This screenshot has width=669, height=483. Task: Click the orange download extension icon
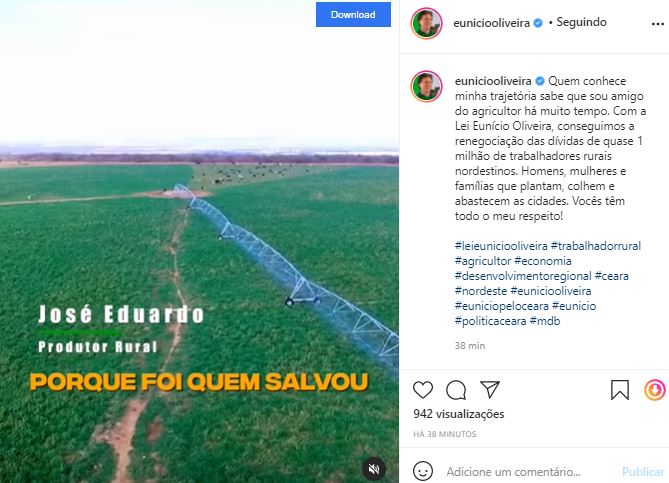coord(654,390)
